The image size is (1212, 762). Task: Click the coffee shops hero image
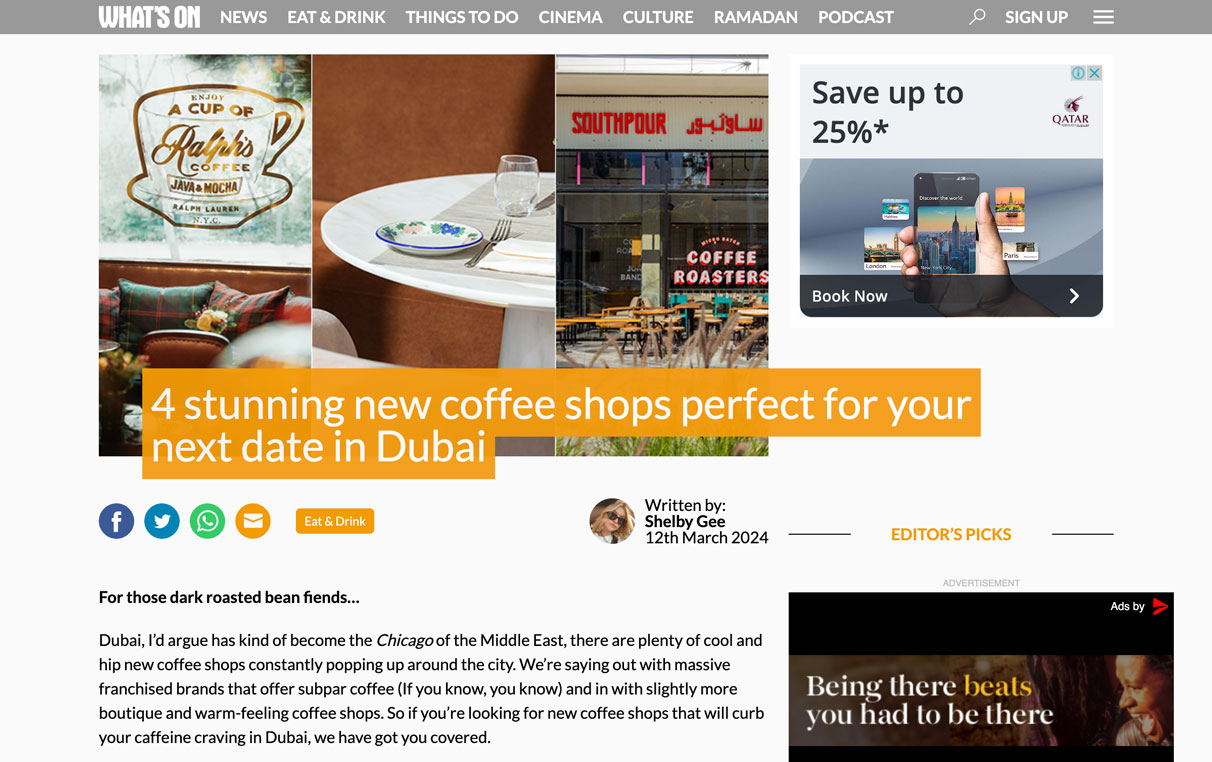point(433,255)
